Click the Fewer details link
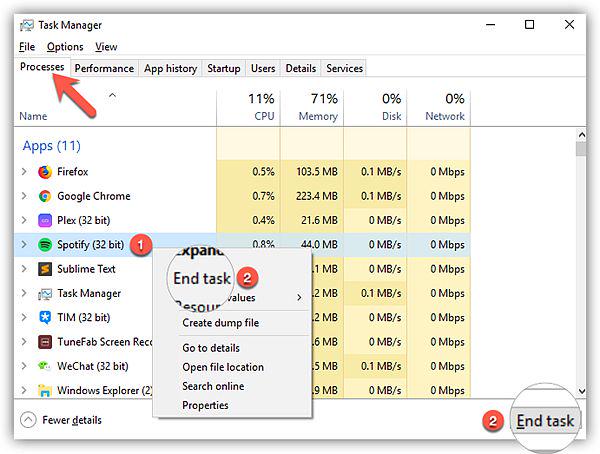The height and width of the screenshot is (454, 600). click(x=72, y=420)
